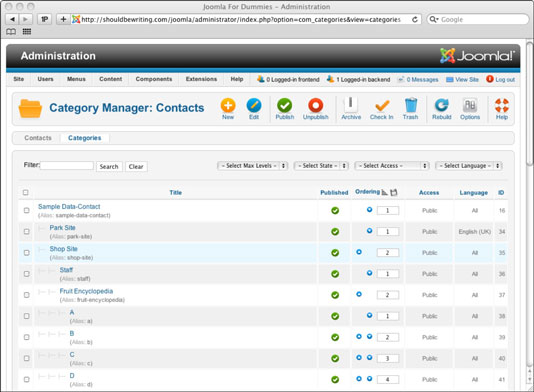Check the category A row checkbox
This screenshot has height=392, width=534.
point(27,316)
